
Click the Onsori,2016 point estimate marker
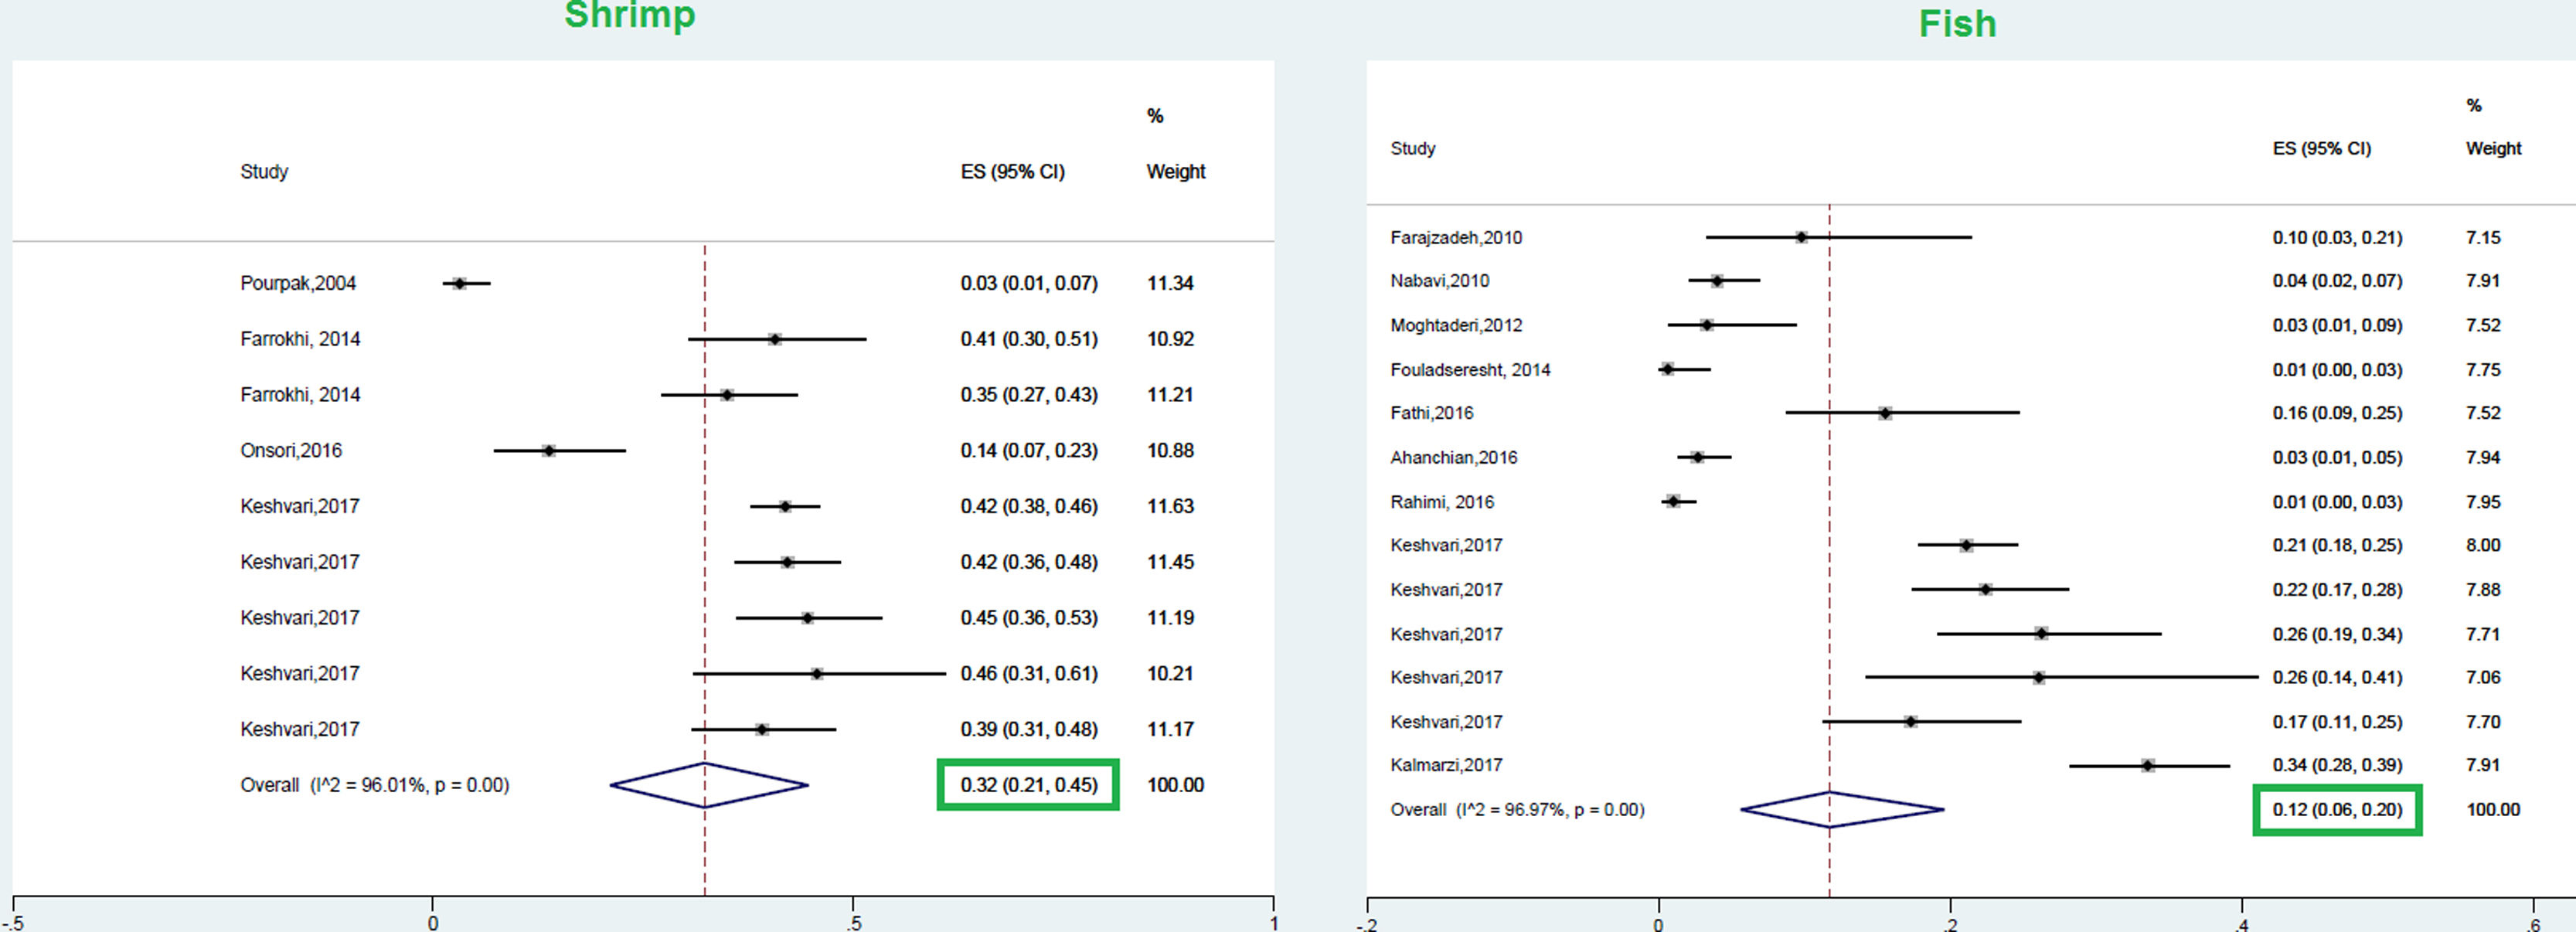(548, 451)
